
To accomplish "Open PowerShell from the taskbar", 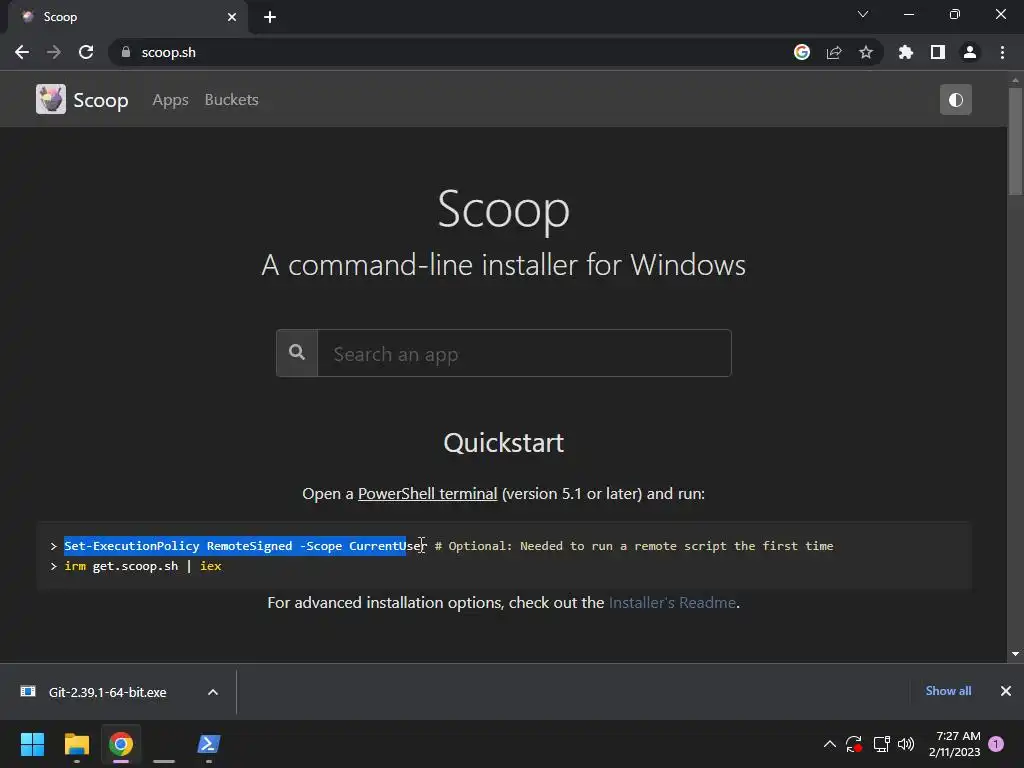I will click(x=209, y=744).
